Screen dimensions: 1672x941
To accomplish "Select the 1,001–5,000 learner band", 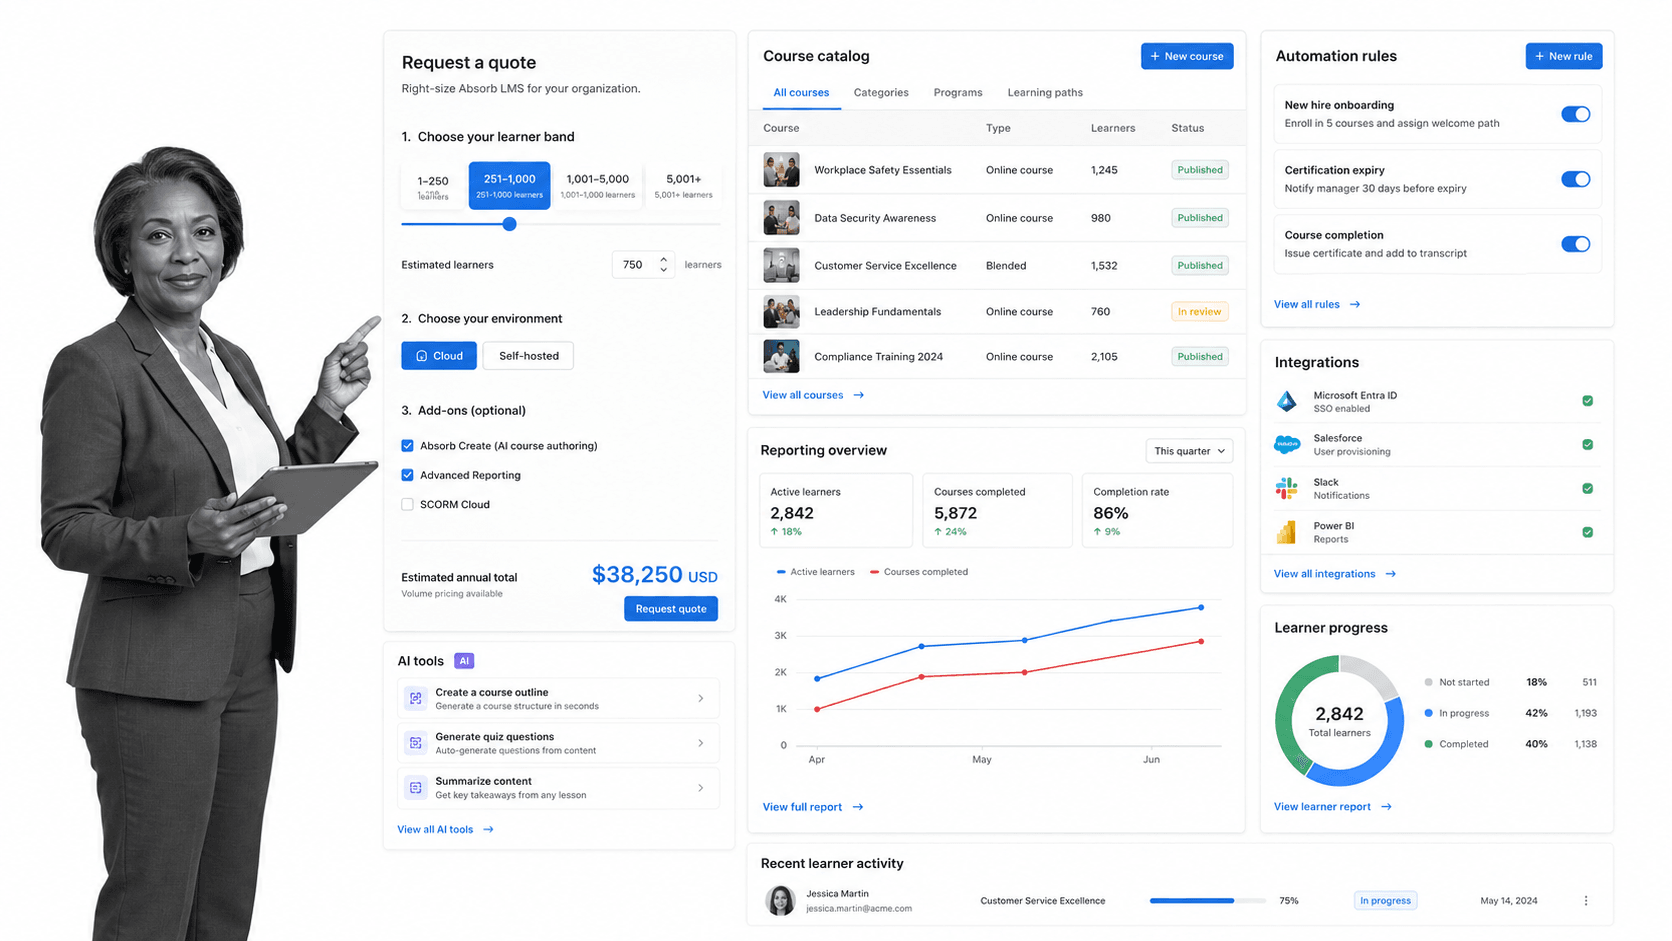I will pyautogui.click(x=598, y=186).
